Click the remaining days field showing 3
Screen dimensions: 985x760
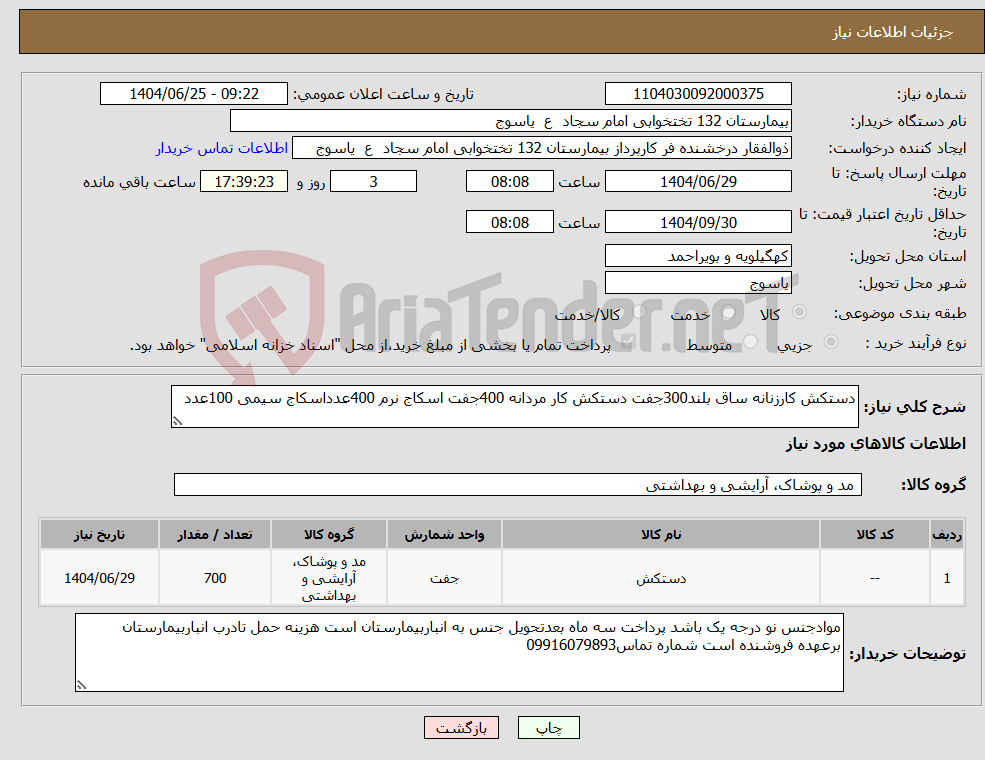(373, 182)
